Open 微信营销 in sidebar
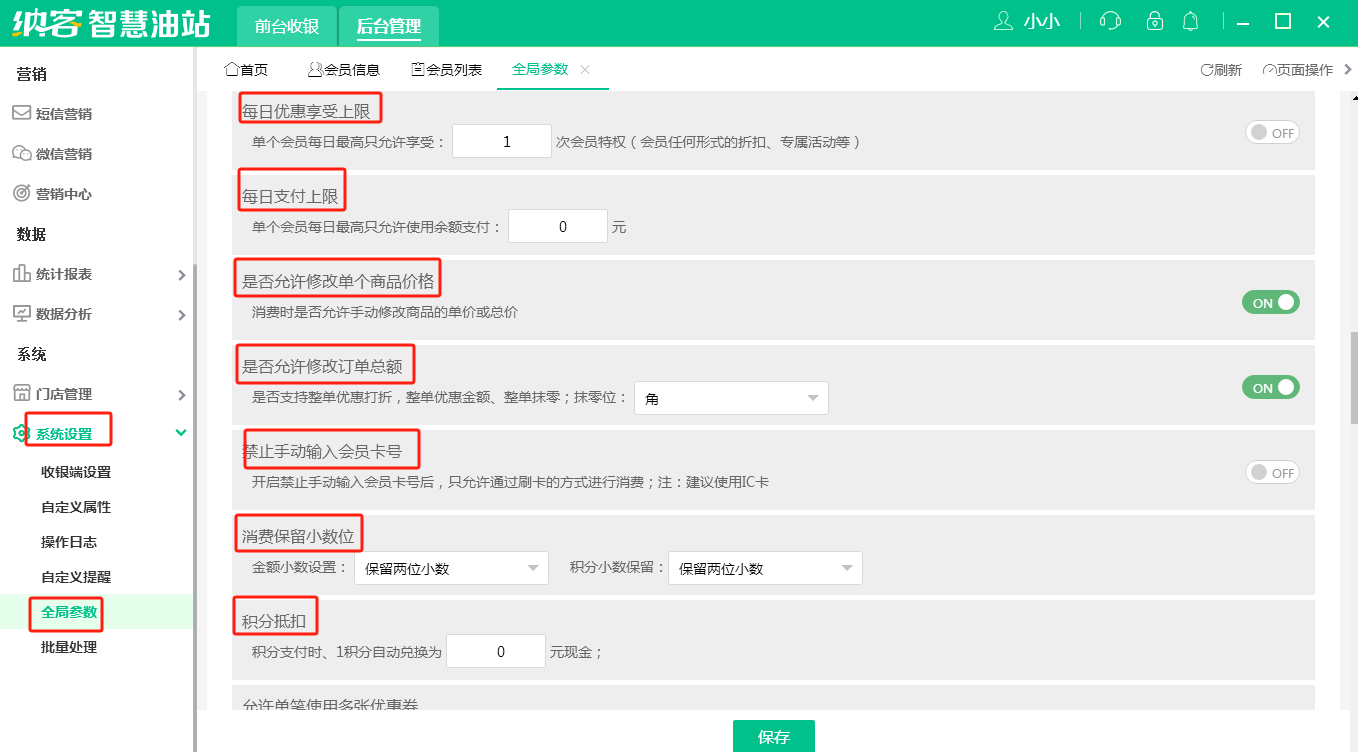This screenshot has width=1358, height=752. [x=64, y=154]
